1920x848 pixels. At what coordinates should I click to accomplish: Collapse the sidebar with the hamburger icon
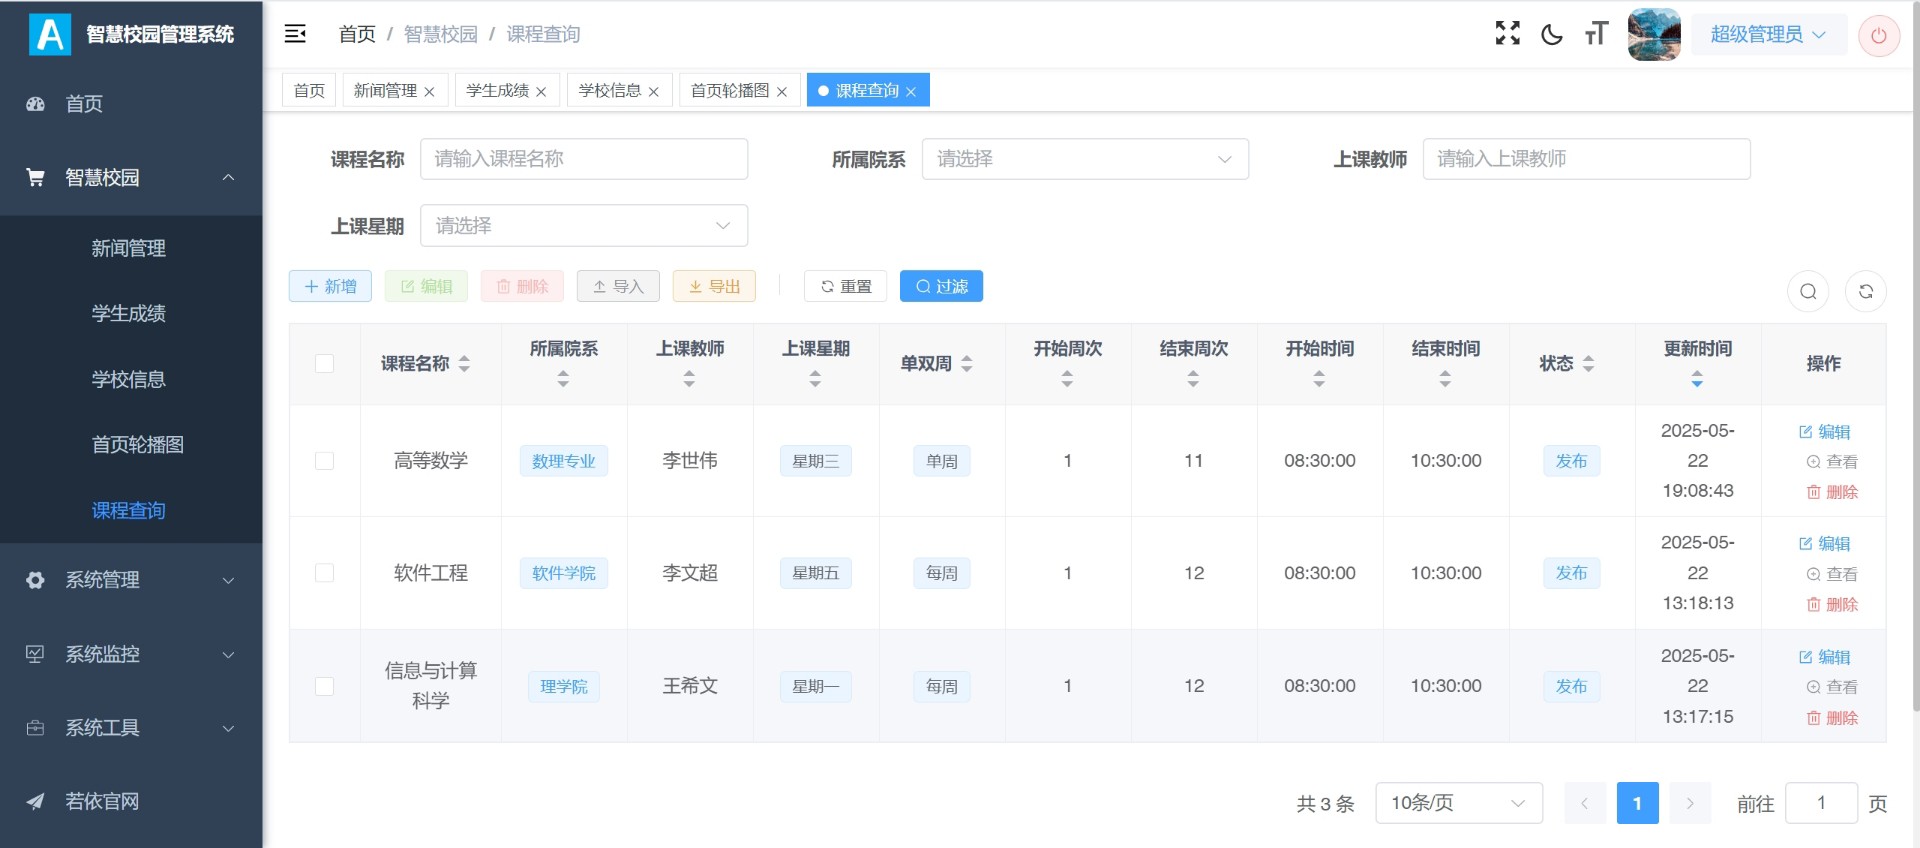click(x=295, y=34)
